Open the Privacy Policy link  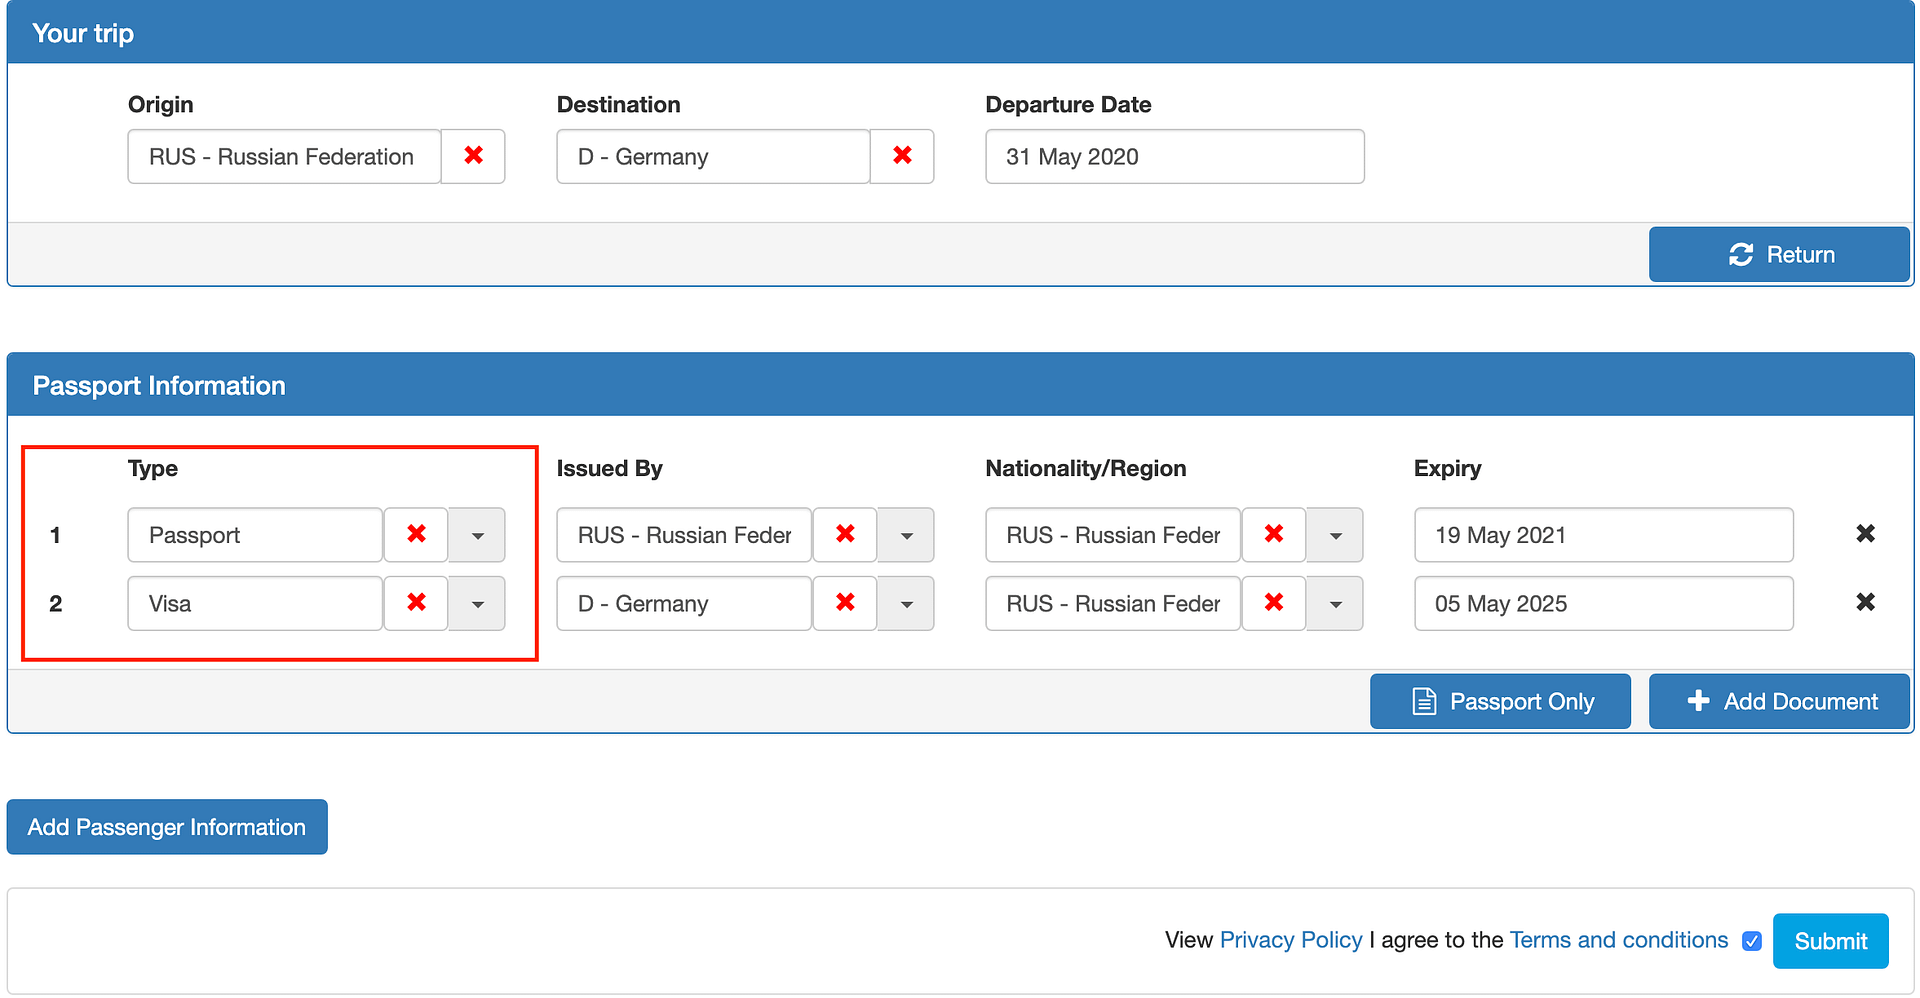point(1291,940)
